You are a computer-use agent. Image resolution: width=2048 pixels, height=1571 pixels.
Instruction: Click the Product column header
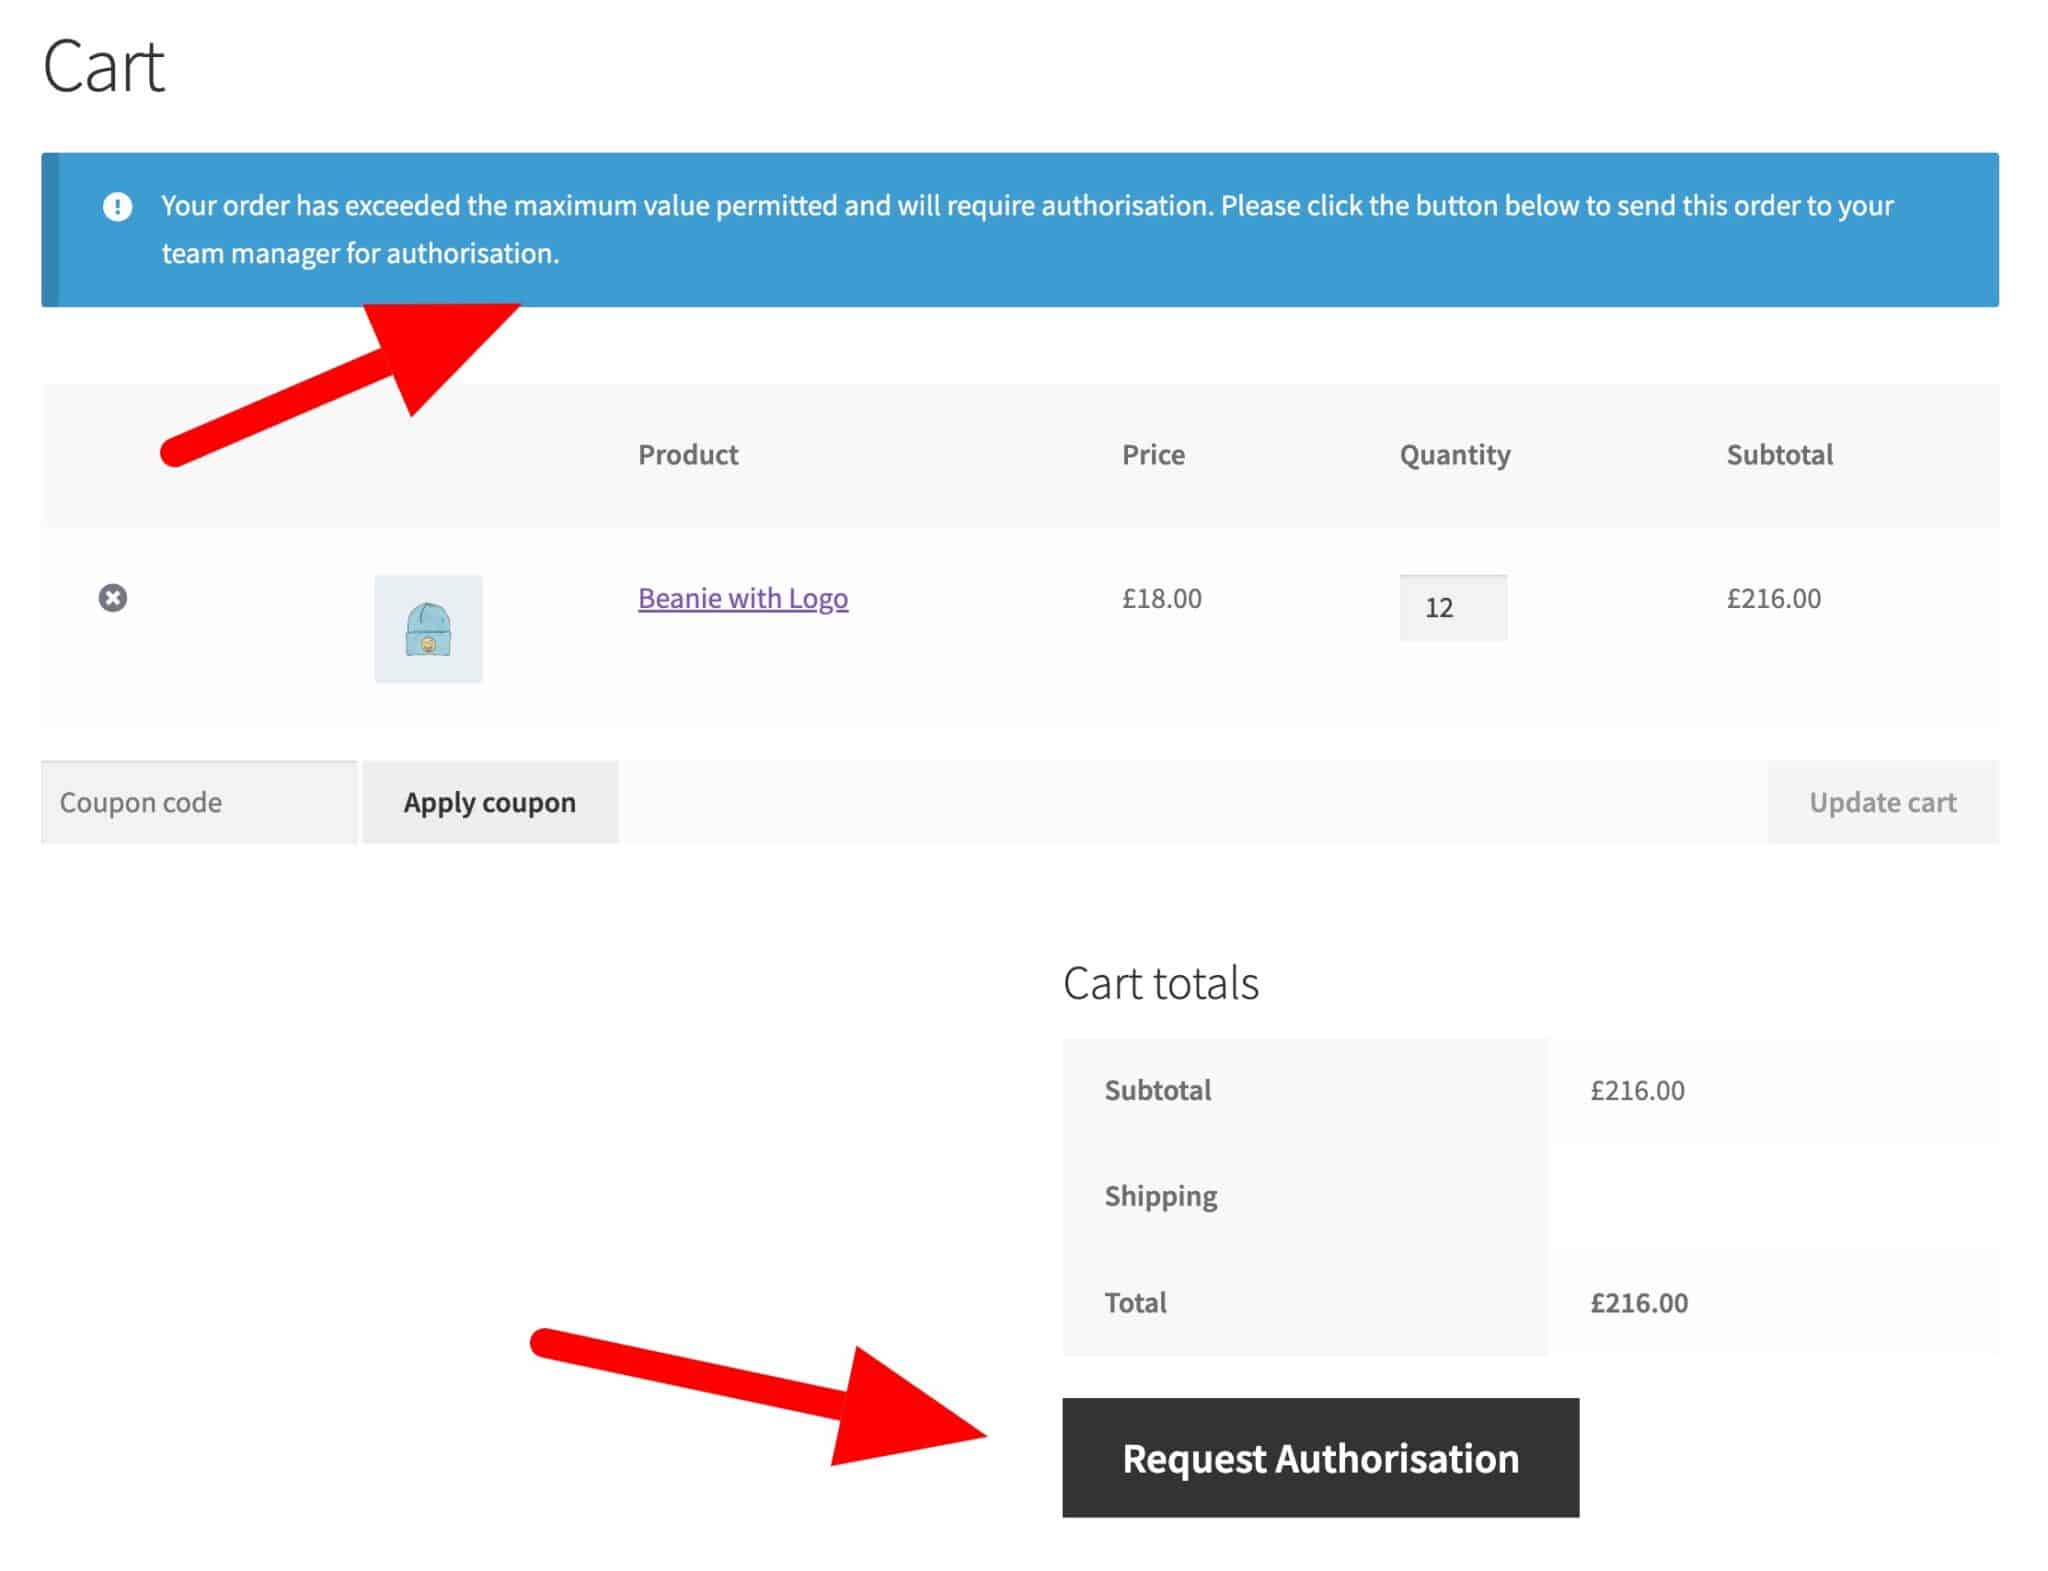pos(688,455)
